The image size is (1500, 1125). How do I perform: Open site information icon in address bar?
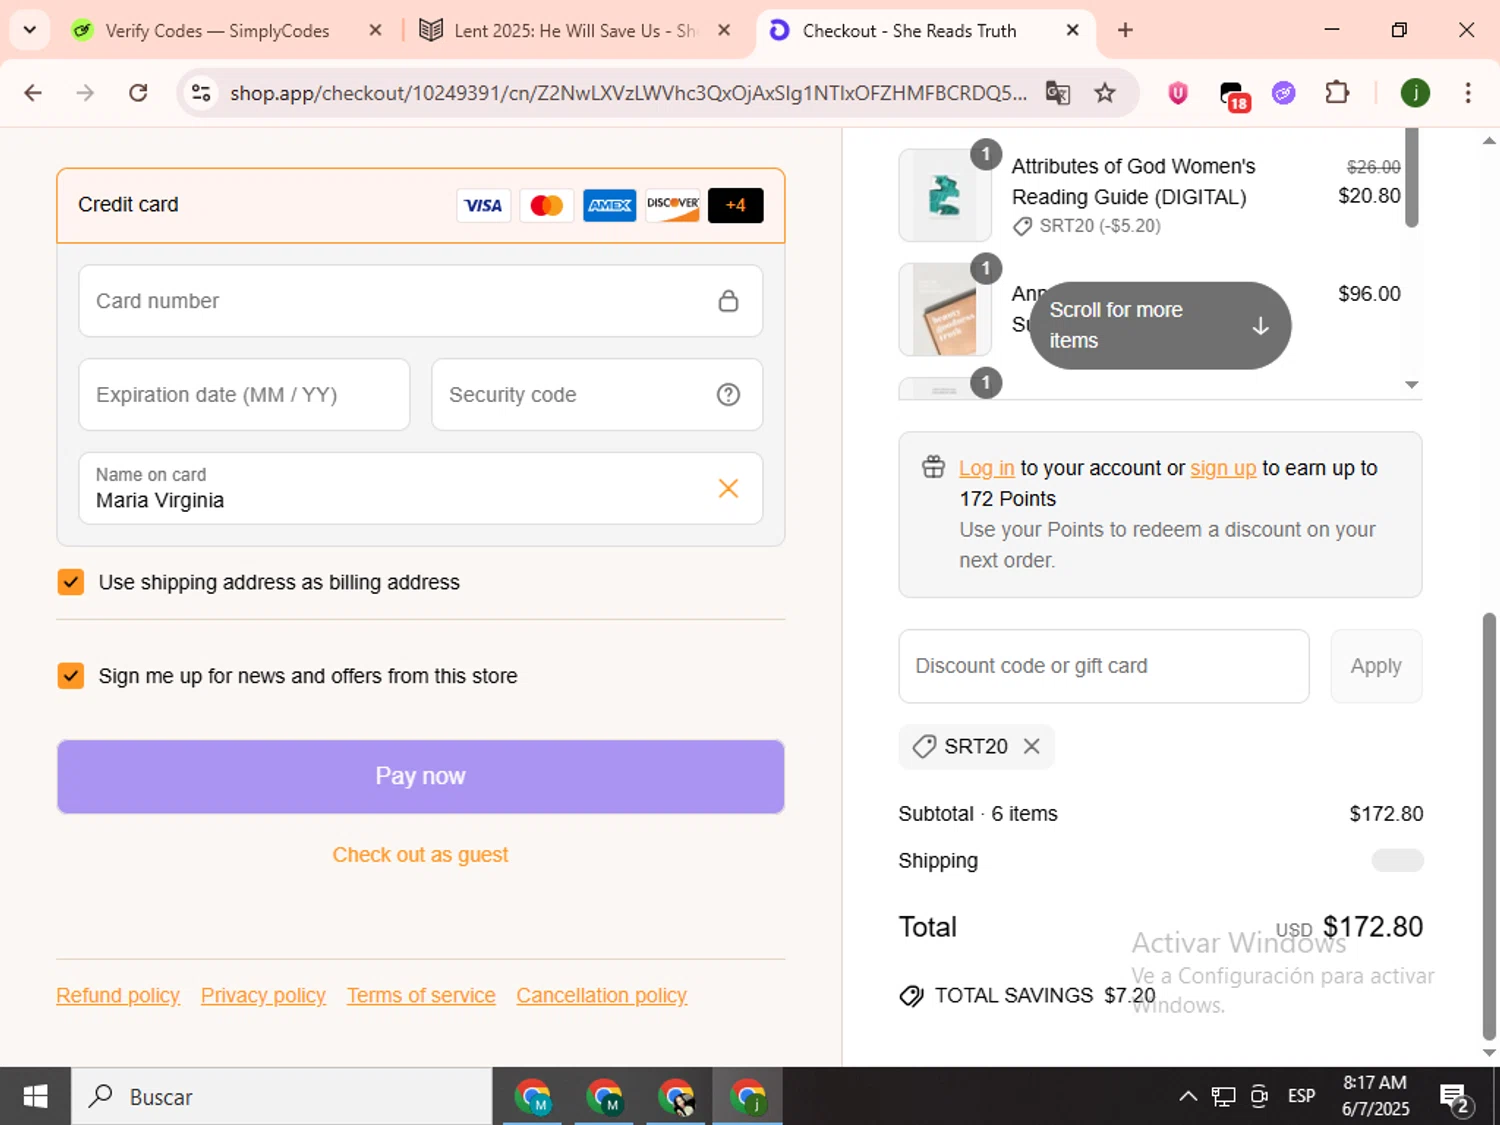tap(201, 93)
